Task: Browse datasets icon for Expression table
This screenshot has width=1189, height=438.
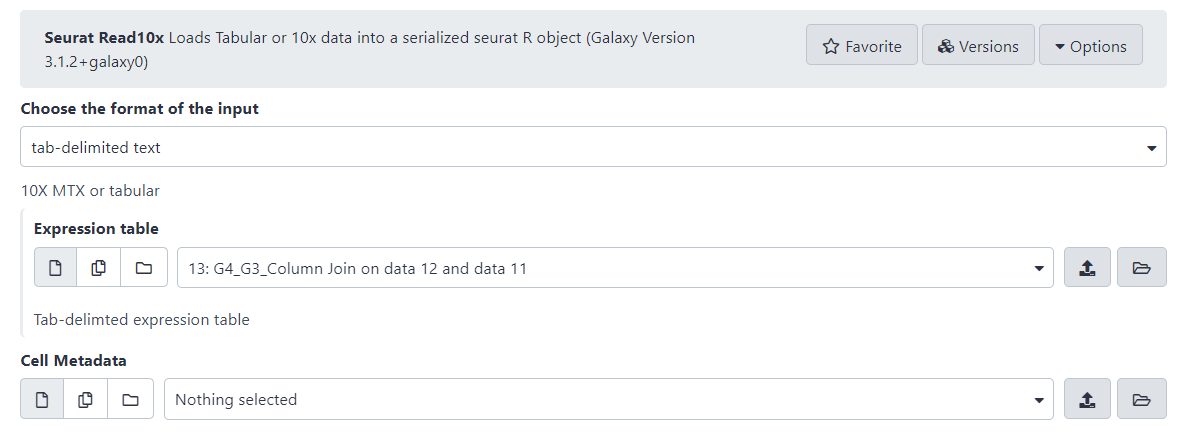Action: pos(1142,268)
